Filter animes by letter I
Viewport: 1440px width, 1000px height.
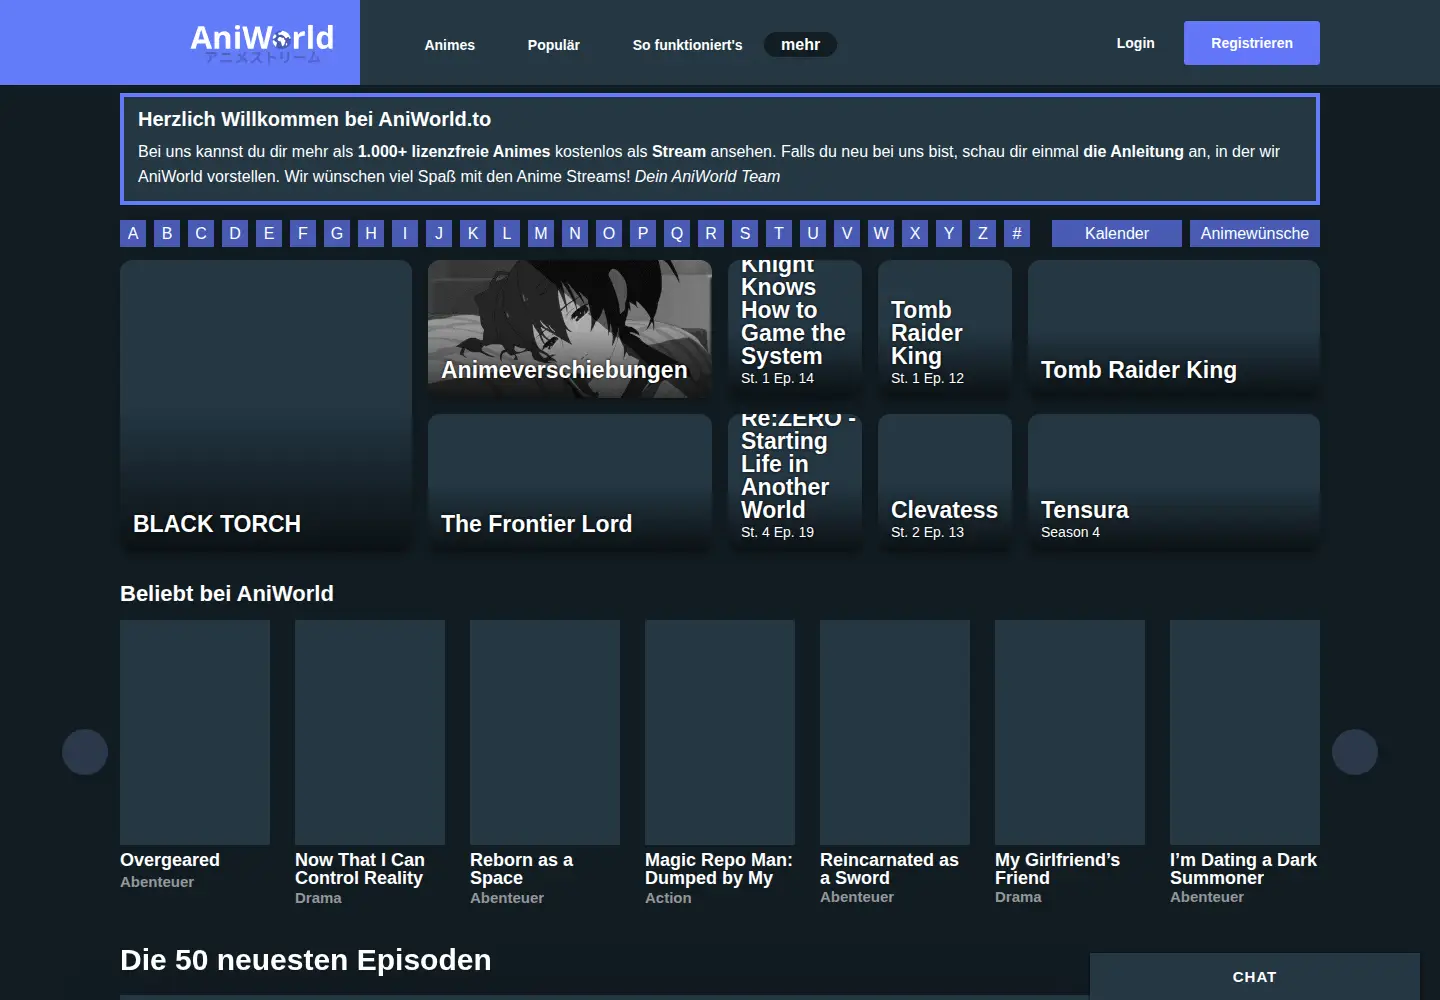coord(405,233)
